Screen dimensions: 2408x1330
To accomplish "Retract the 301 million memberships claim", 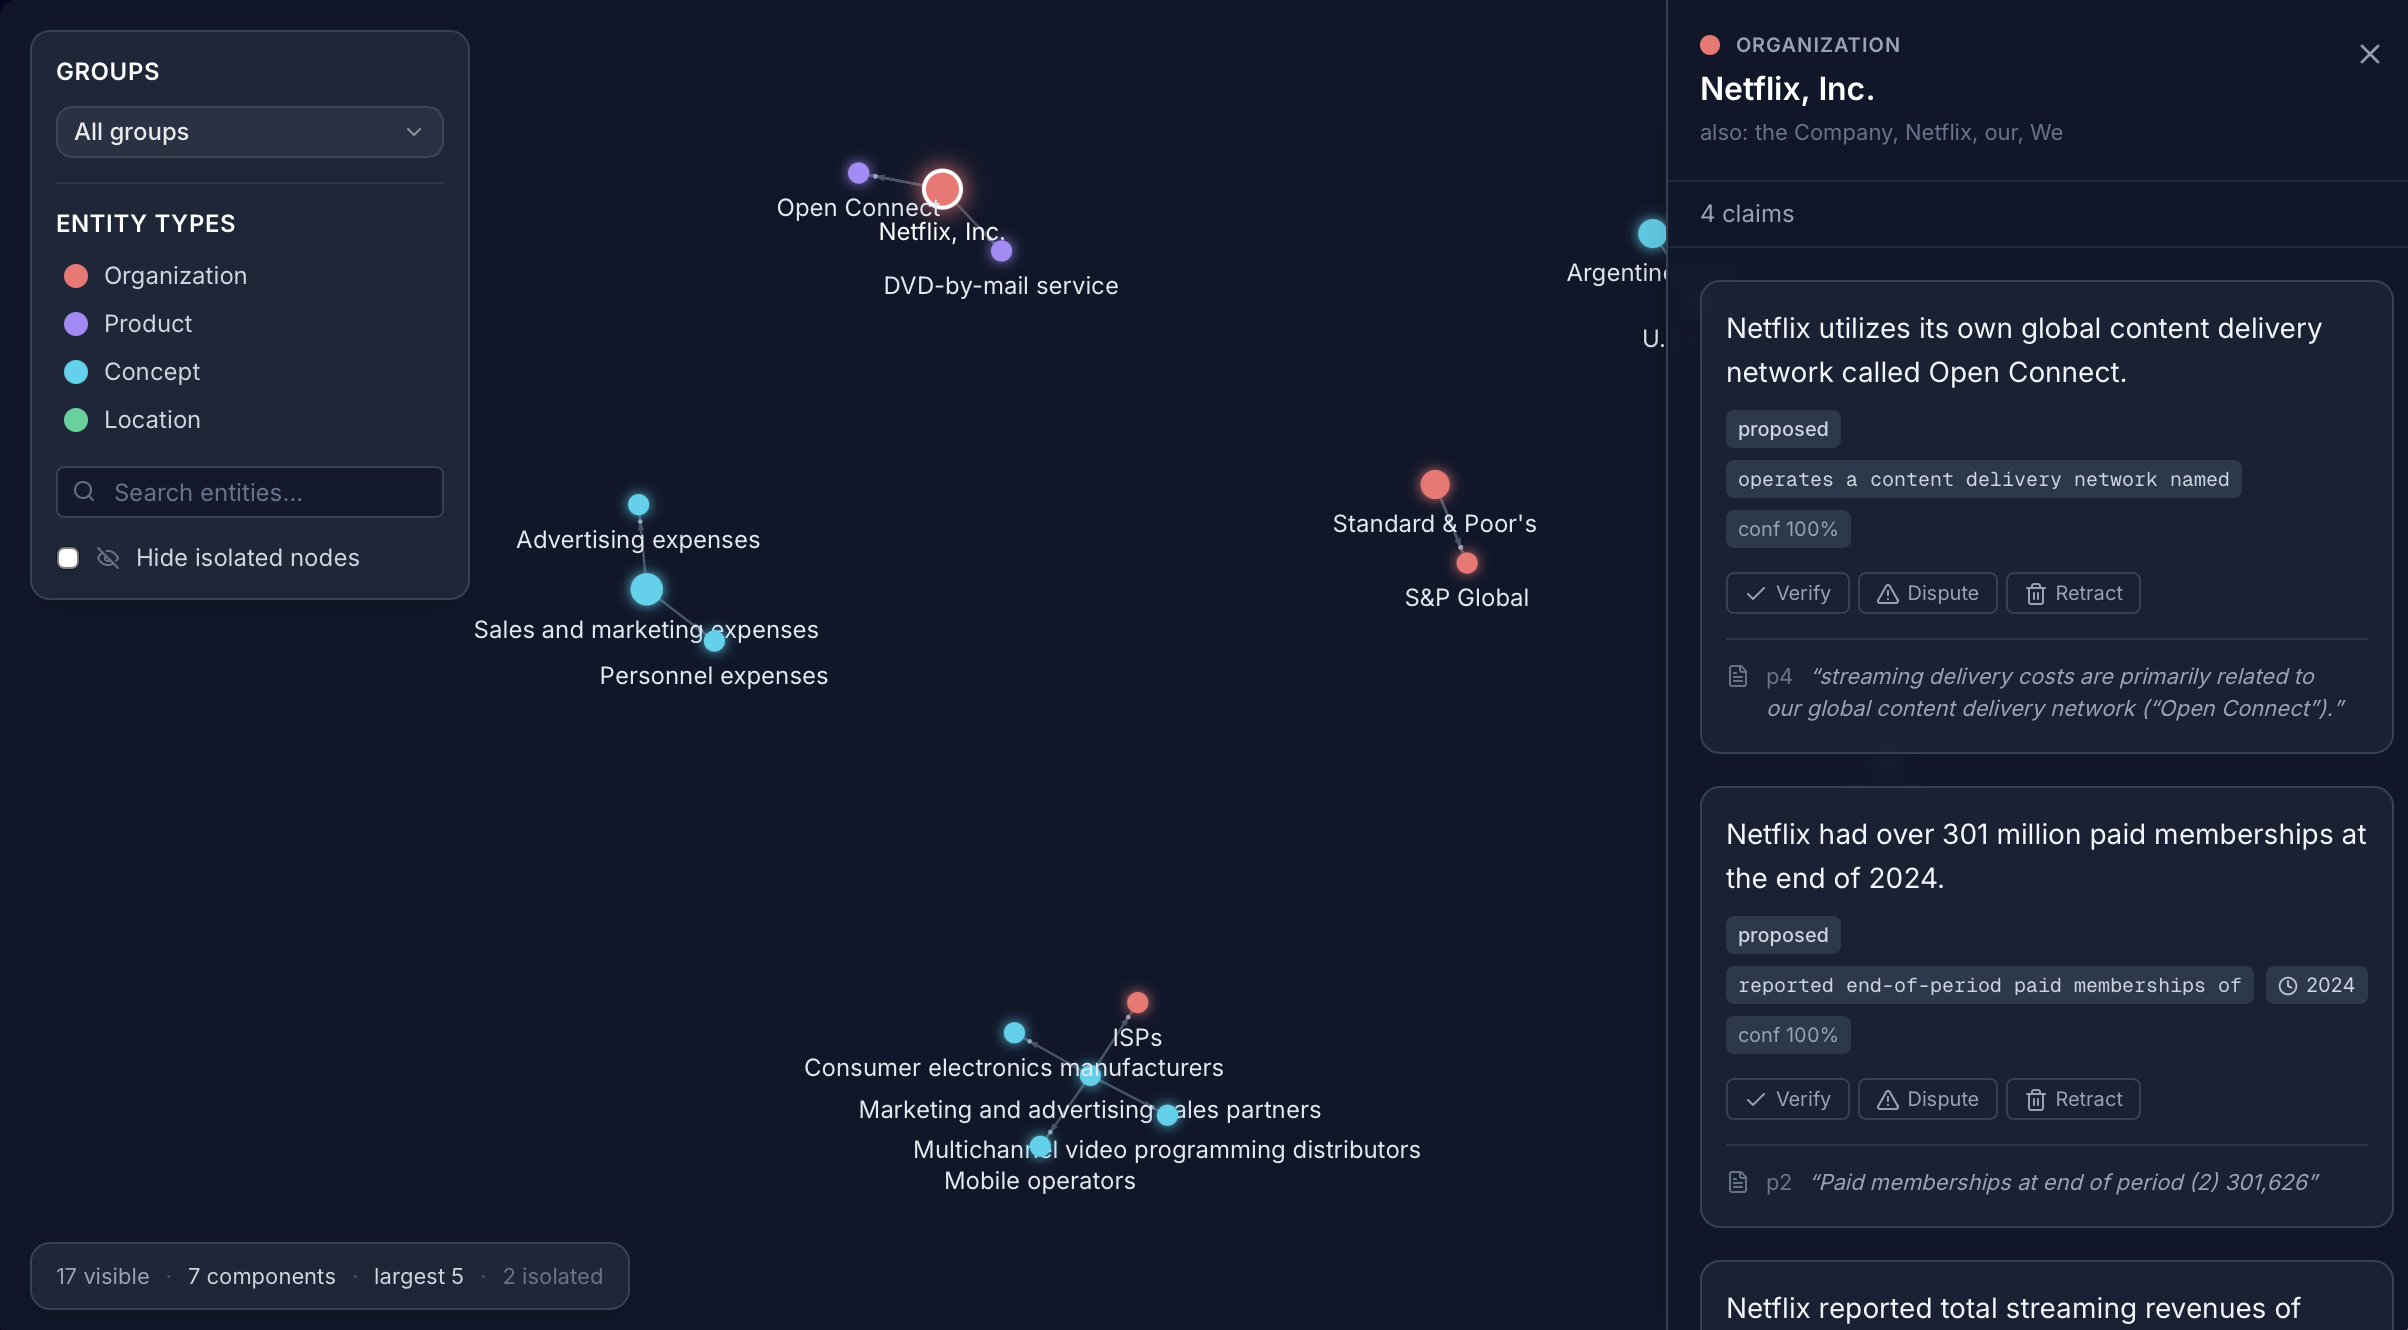I will click(2073, 1099).
